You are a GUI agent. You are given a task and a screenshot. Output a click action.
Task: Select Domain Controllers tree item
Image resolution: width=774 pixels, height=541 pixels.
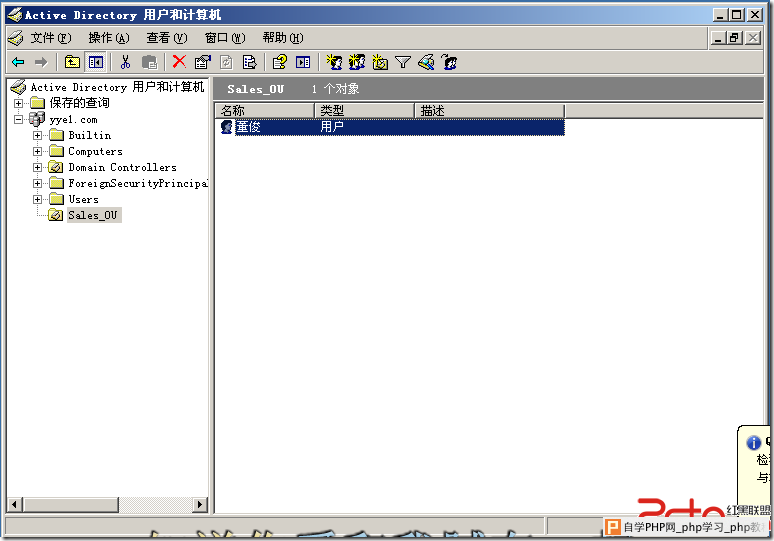point(122,167)
